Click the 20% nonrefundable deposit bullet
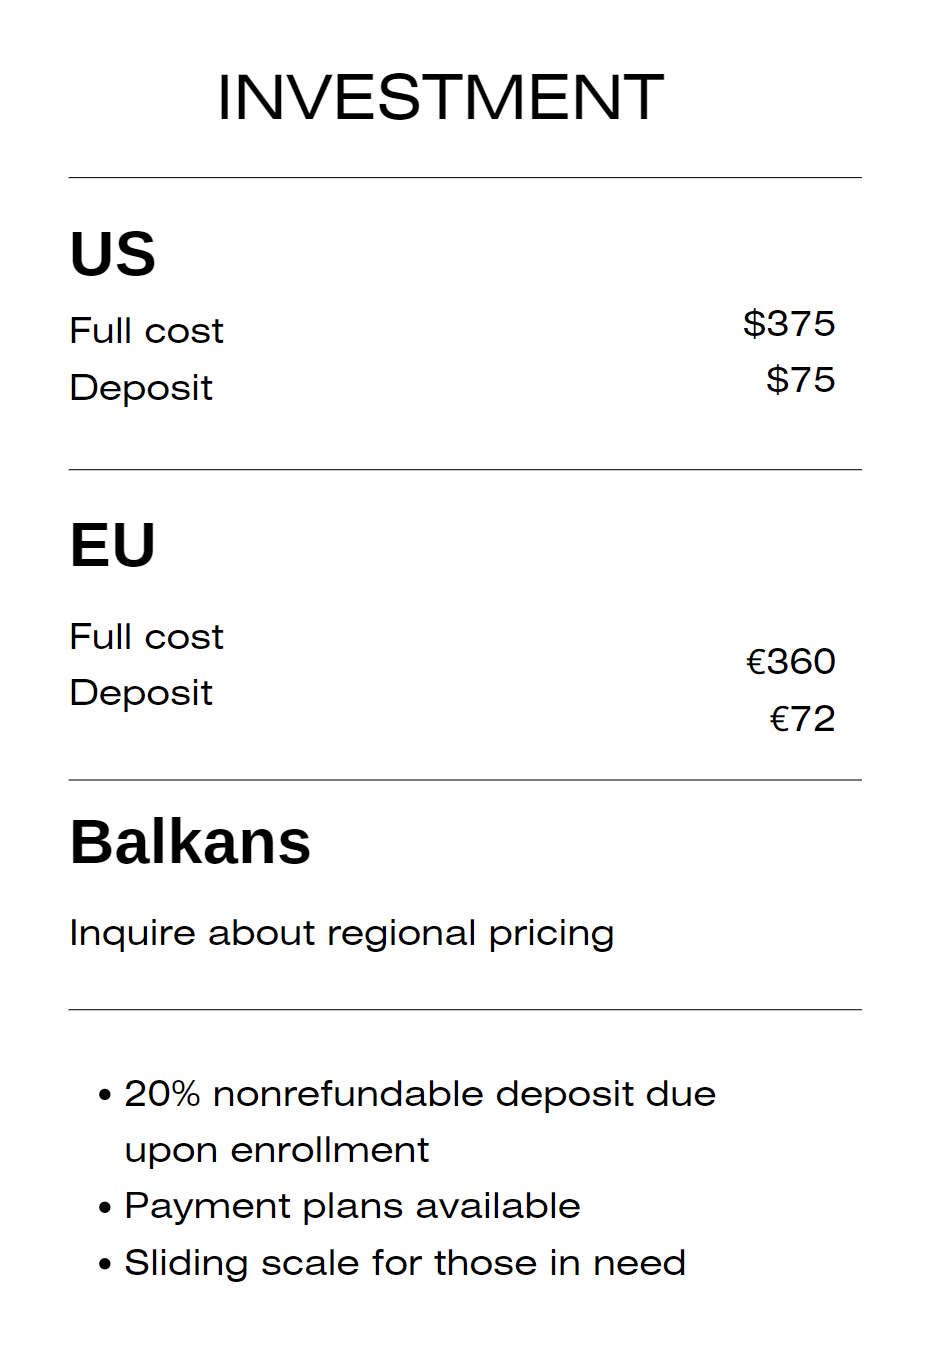The height and width of the screenshot is (1370, 928). pyautogui.click(x=420, y=1094)
